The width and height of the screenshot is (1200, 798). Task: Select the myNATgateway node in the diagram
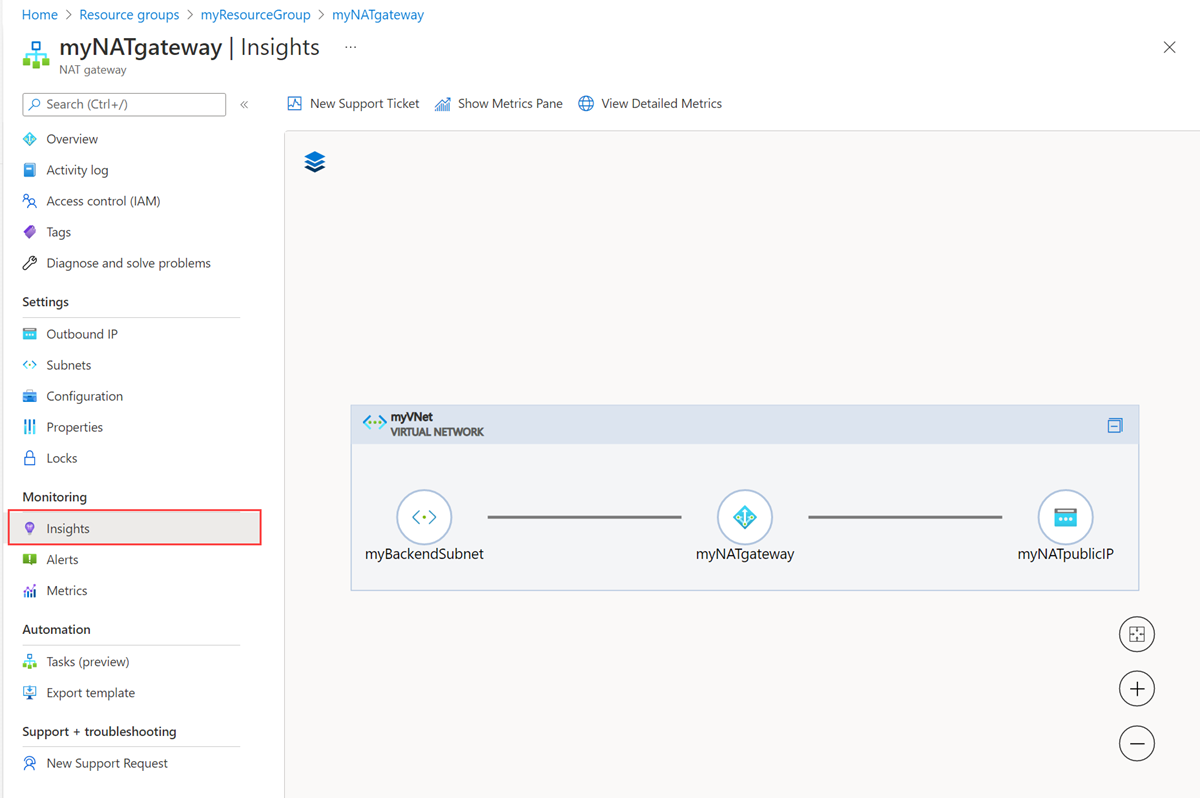(745, 517)
